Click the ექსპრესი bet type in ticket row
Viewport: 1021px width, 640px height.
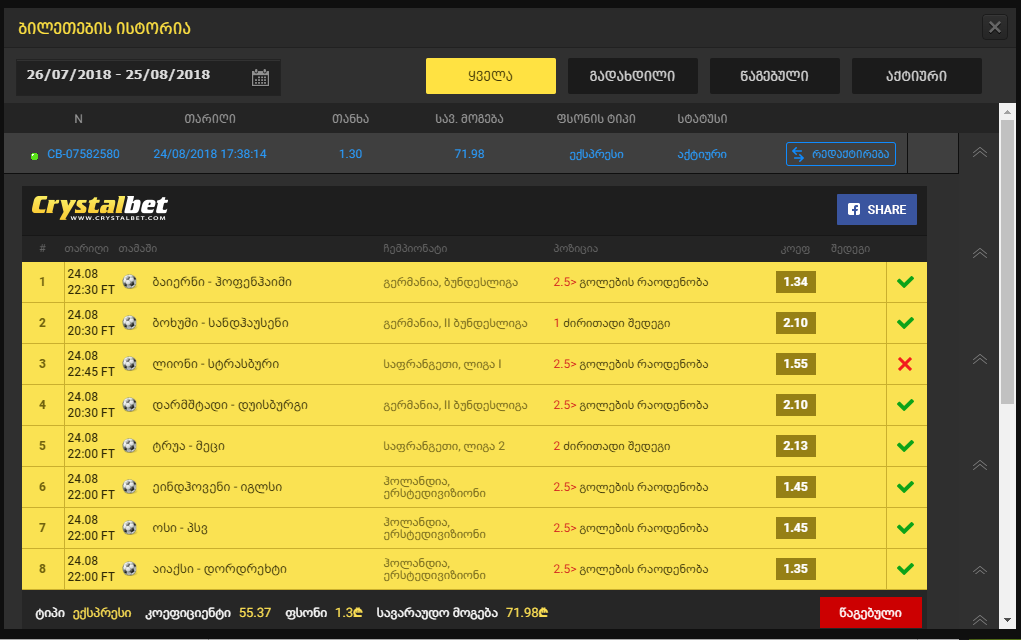point(596,154)
